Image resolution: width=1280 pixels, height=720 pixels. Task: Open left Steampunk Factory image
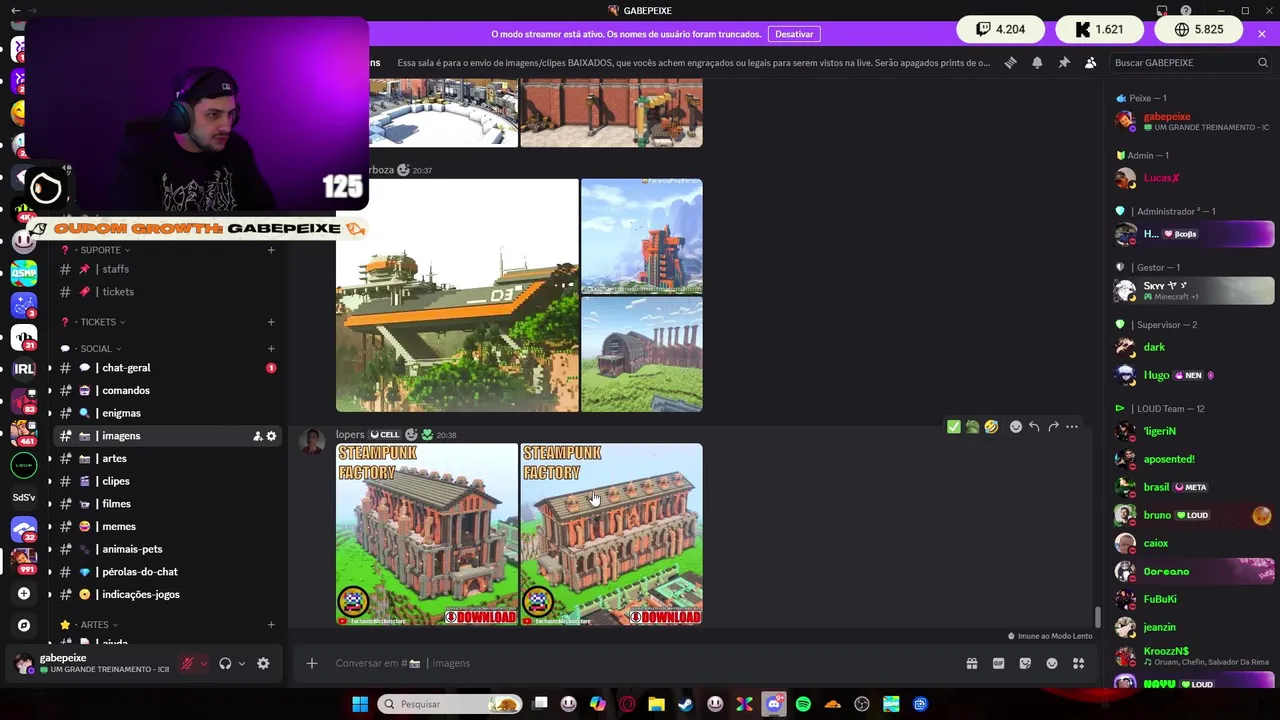click(x=427, y=535)
